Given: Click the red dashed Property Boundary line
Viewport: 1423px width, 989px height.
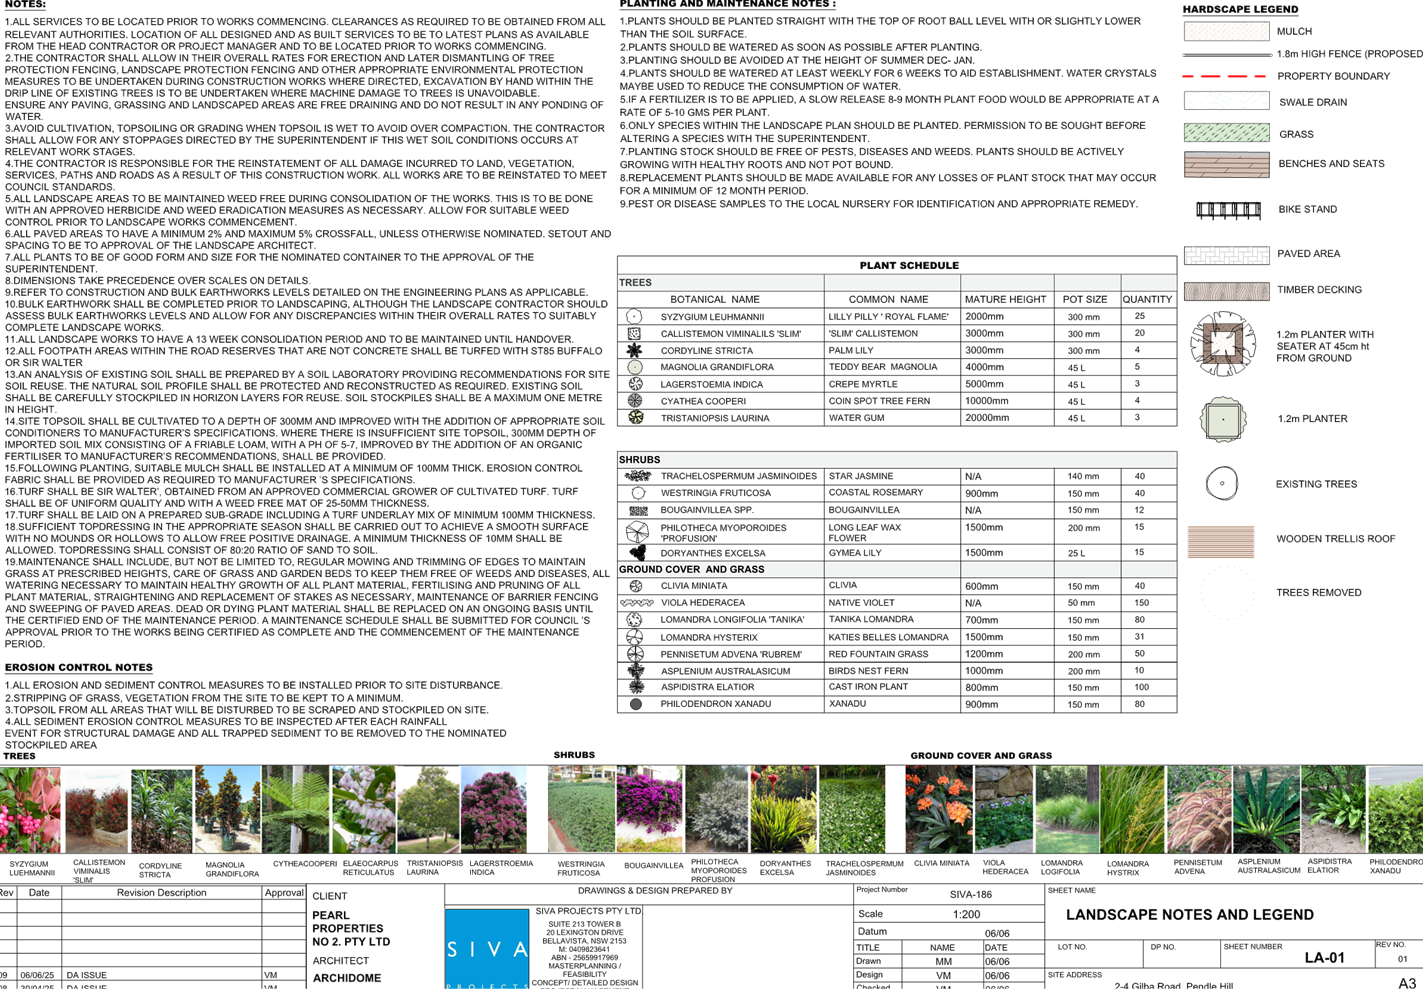Looking at the screenshot, I should pos(1226,76).
